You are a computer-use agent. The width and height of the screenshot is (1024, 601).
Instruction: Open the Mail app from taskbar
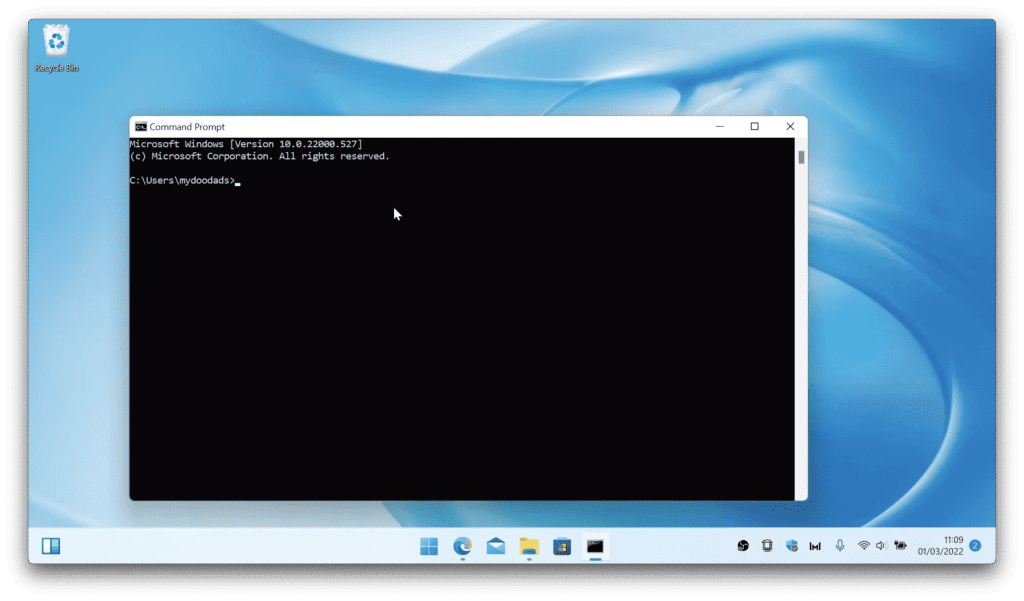click(496, 546)
